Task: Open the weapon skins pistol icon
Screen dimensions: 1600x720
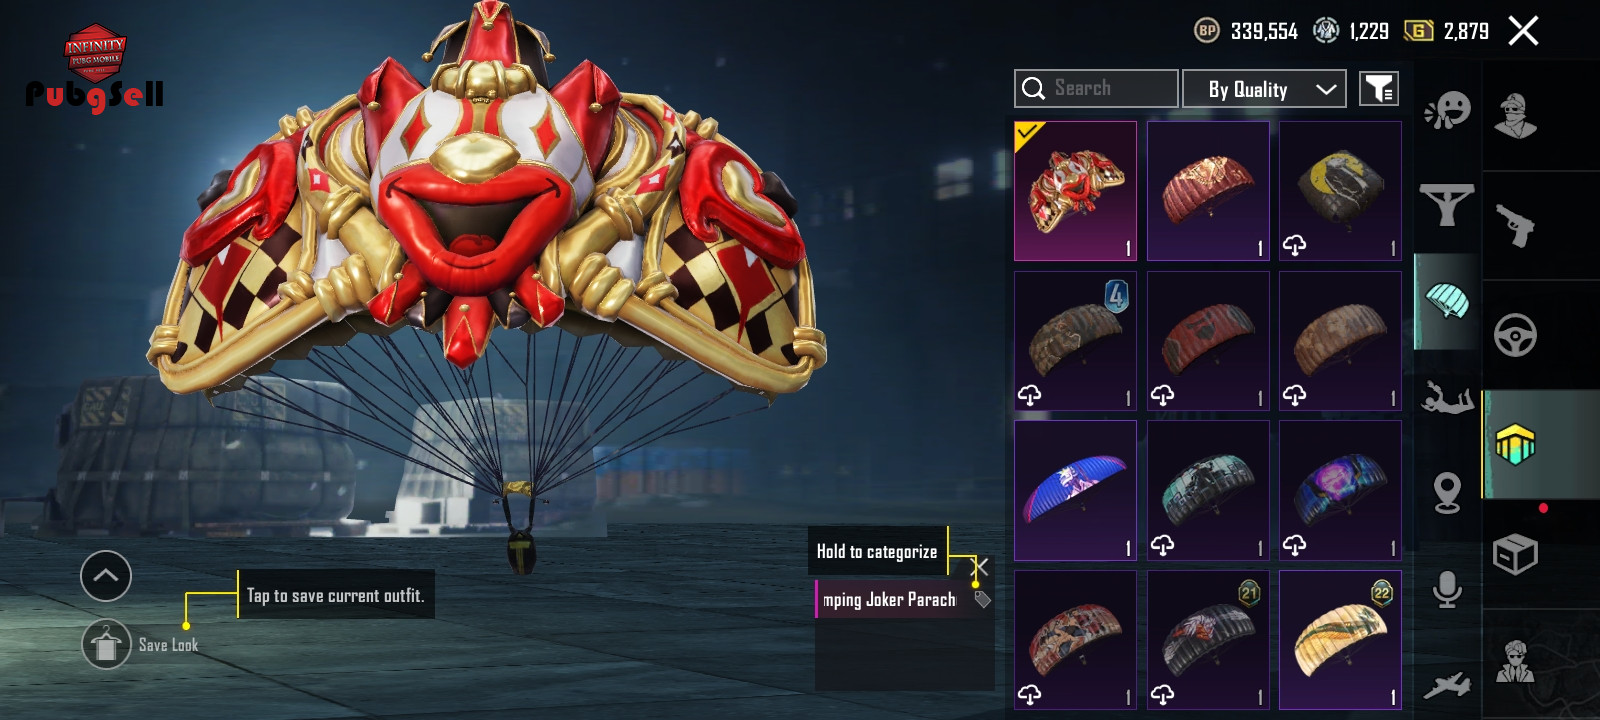Action: pyautogui.click(x=1515, y=225)
